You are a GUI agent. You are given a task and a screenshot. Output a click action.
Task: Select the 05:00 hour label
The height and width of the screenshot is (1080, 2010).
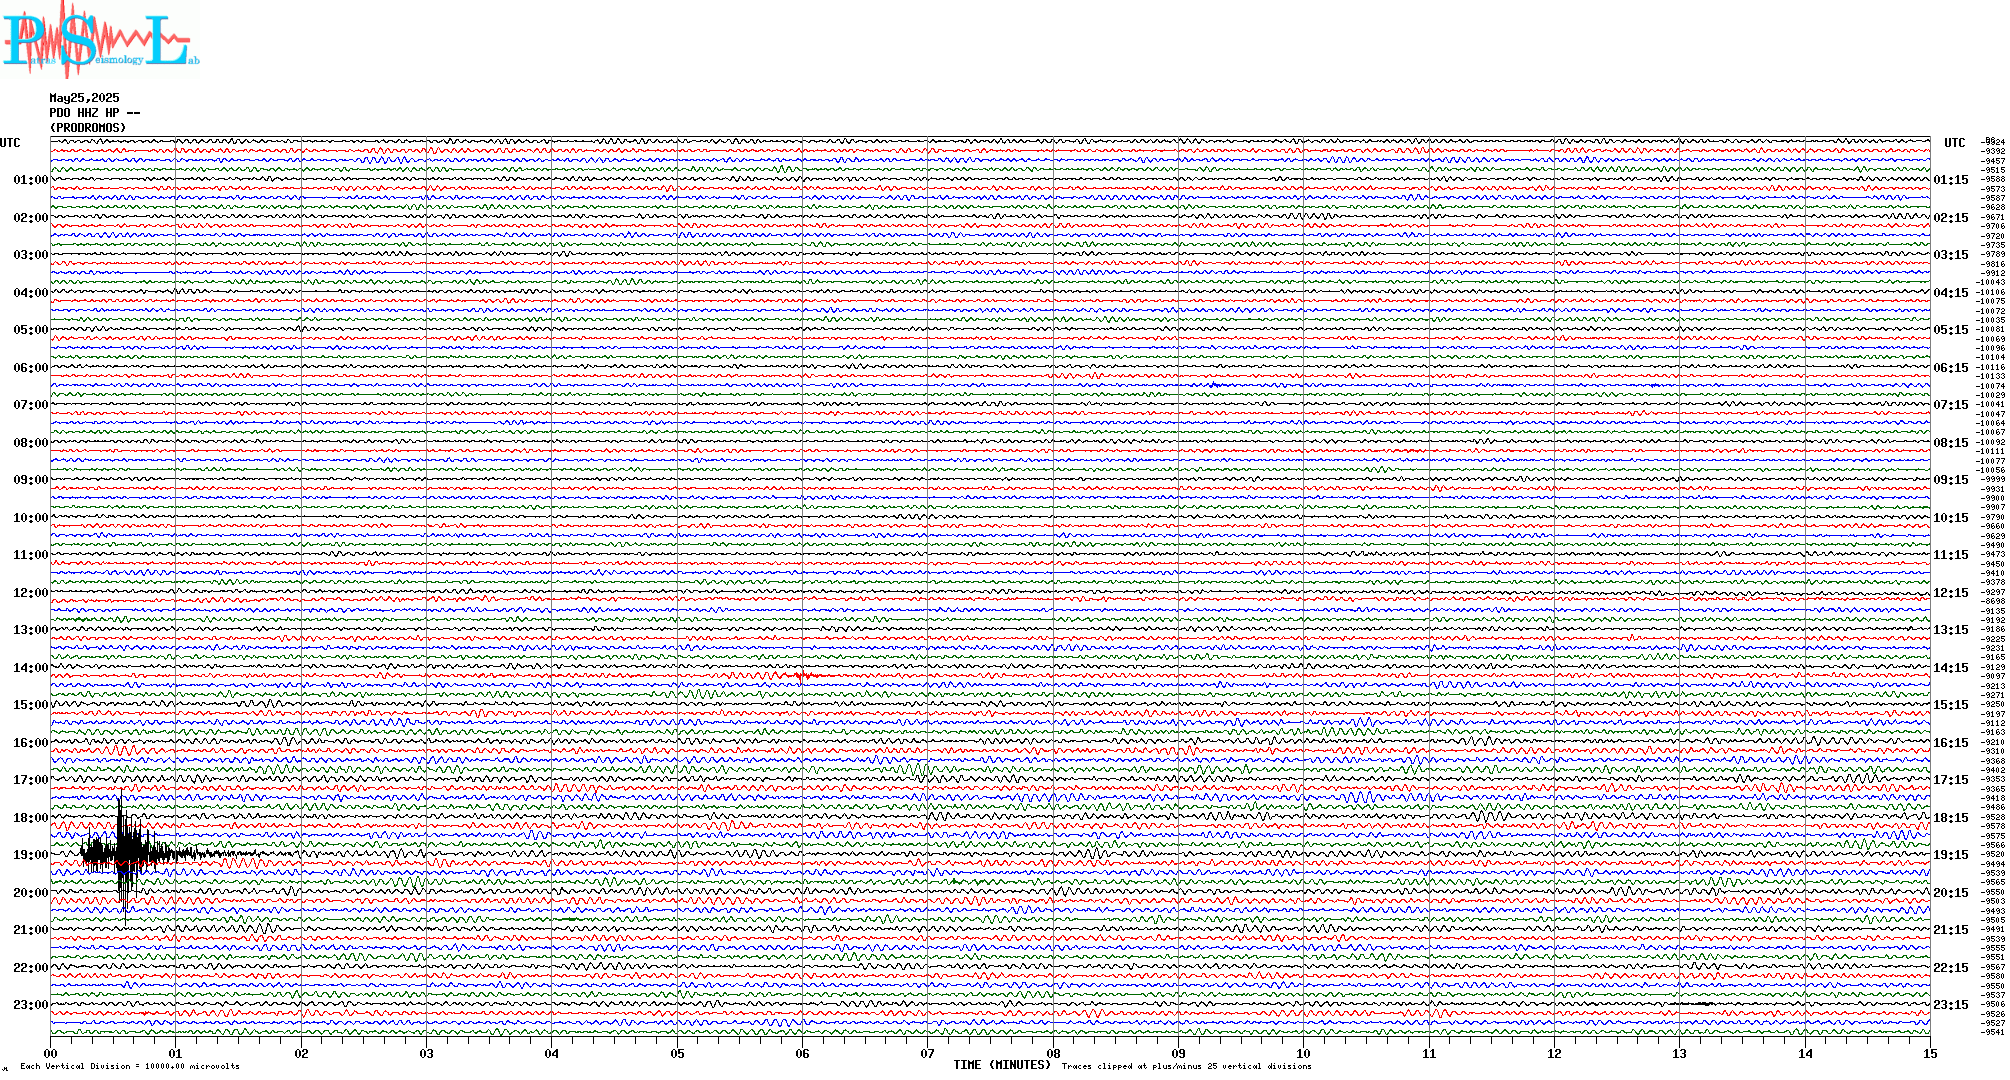click(30, 330)
